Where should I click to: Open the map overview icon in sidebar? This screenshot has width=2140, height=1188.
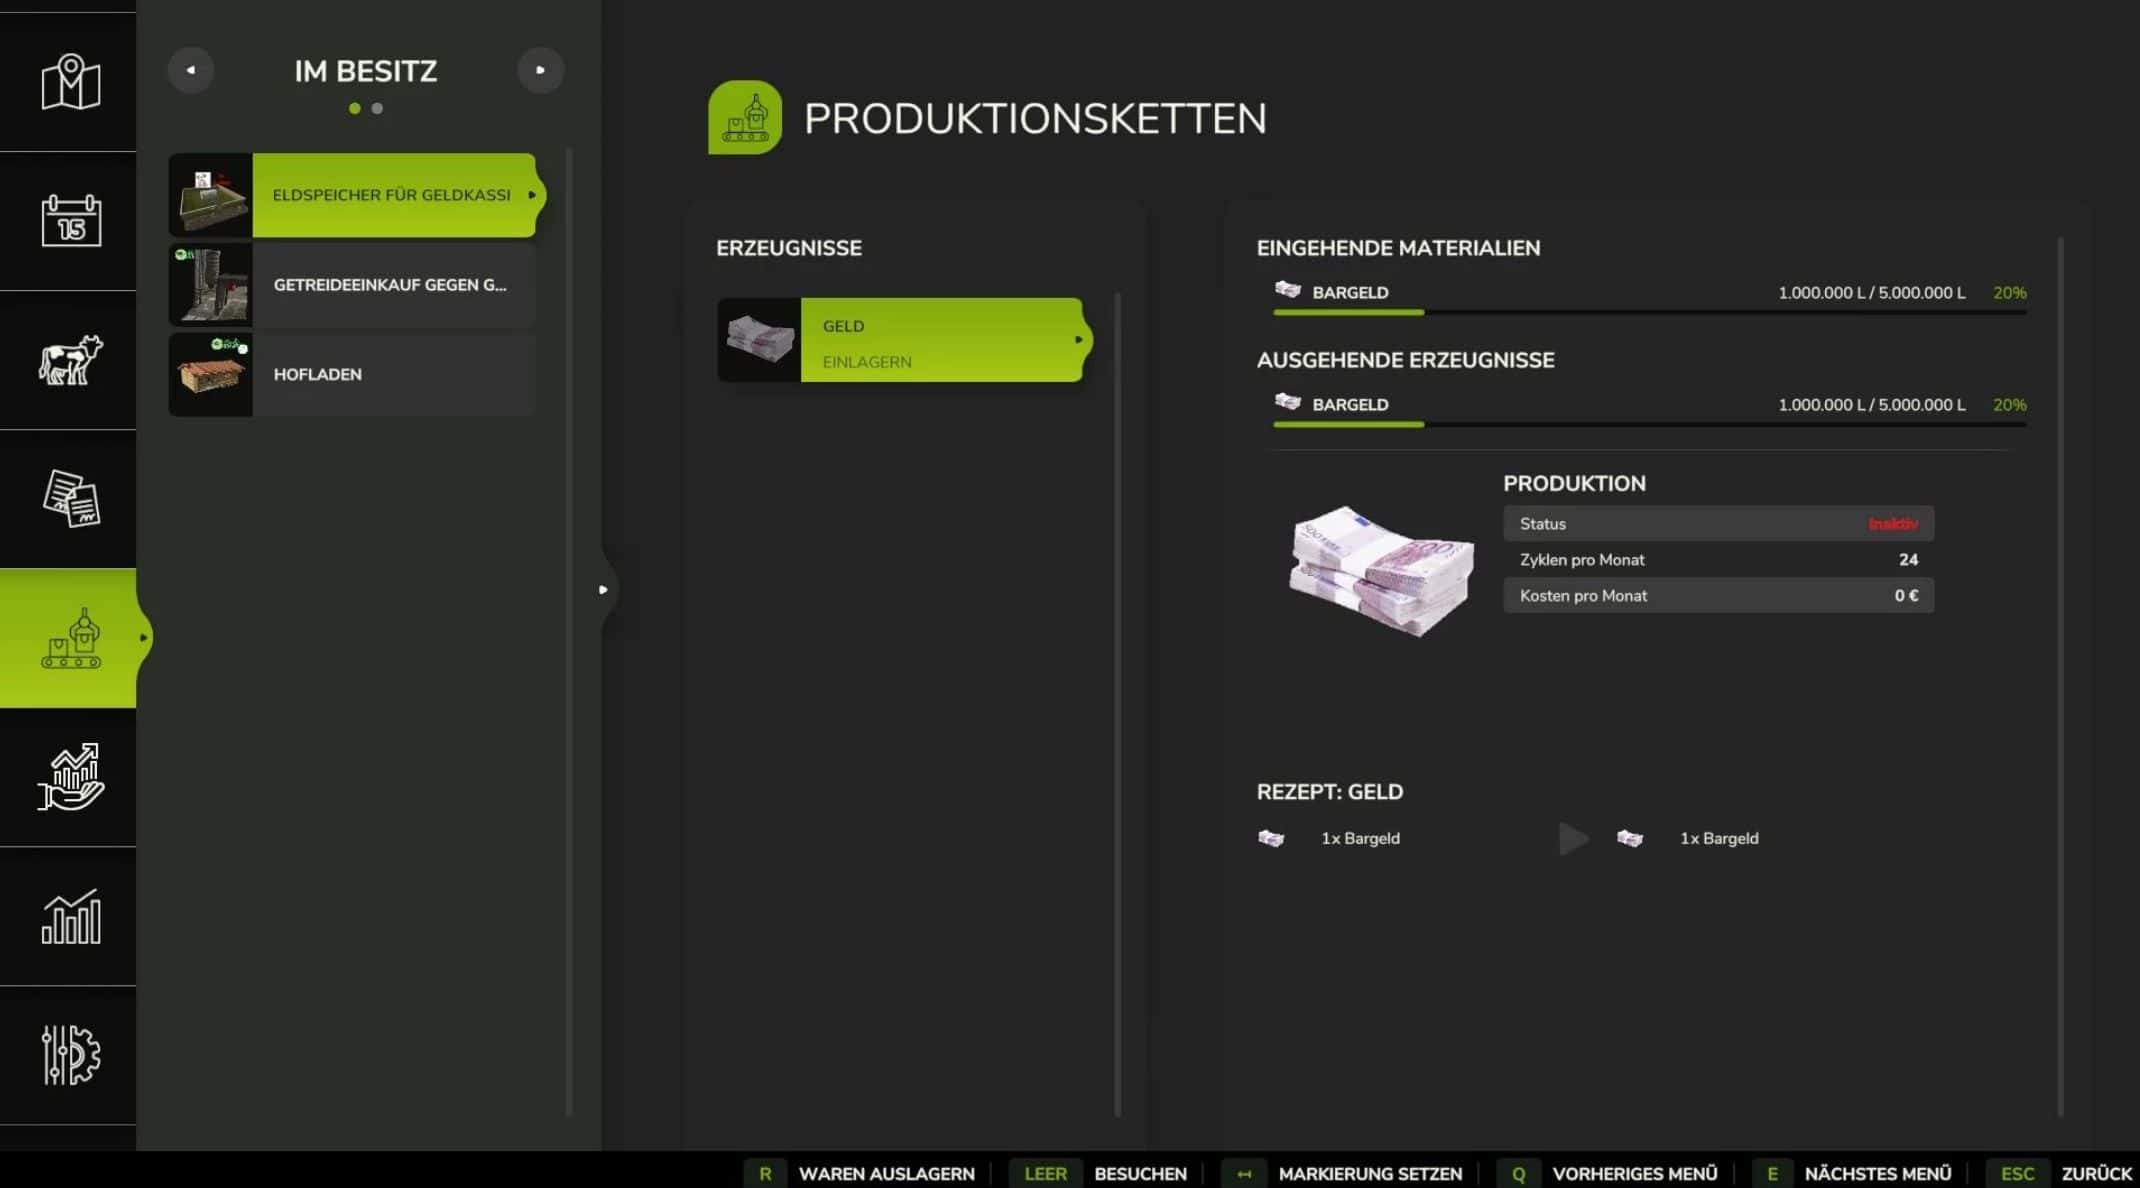(x=70, y=82)
